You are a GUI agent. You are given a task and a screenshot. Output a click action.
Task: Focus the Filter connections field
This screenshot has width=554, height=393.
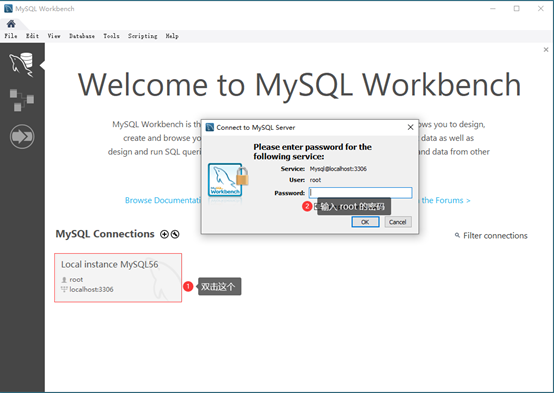[x=495, y=236]
